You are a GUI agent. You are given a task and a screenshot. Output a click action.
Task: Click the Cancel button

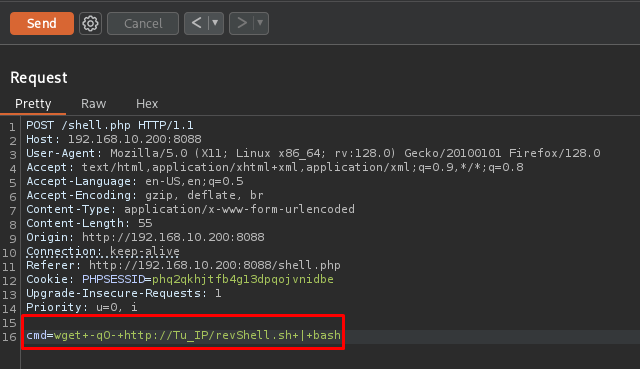click(x=143, y=23)
